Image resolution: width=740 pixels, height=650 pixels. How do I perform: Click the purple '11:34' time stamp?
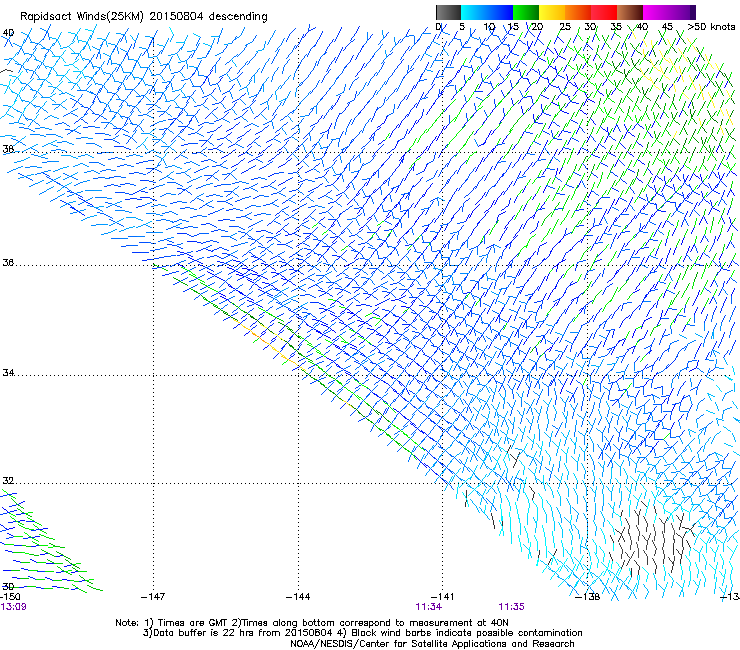tap(429, 607)
